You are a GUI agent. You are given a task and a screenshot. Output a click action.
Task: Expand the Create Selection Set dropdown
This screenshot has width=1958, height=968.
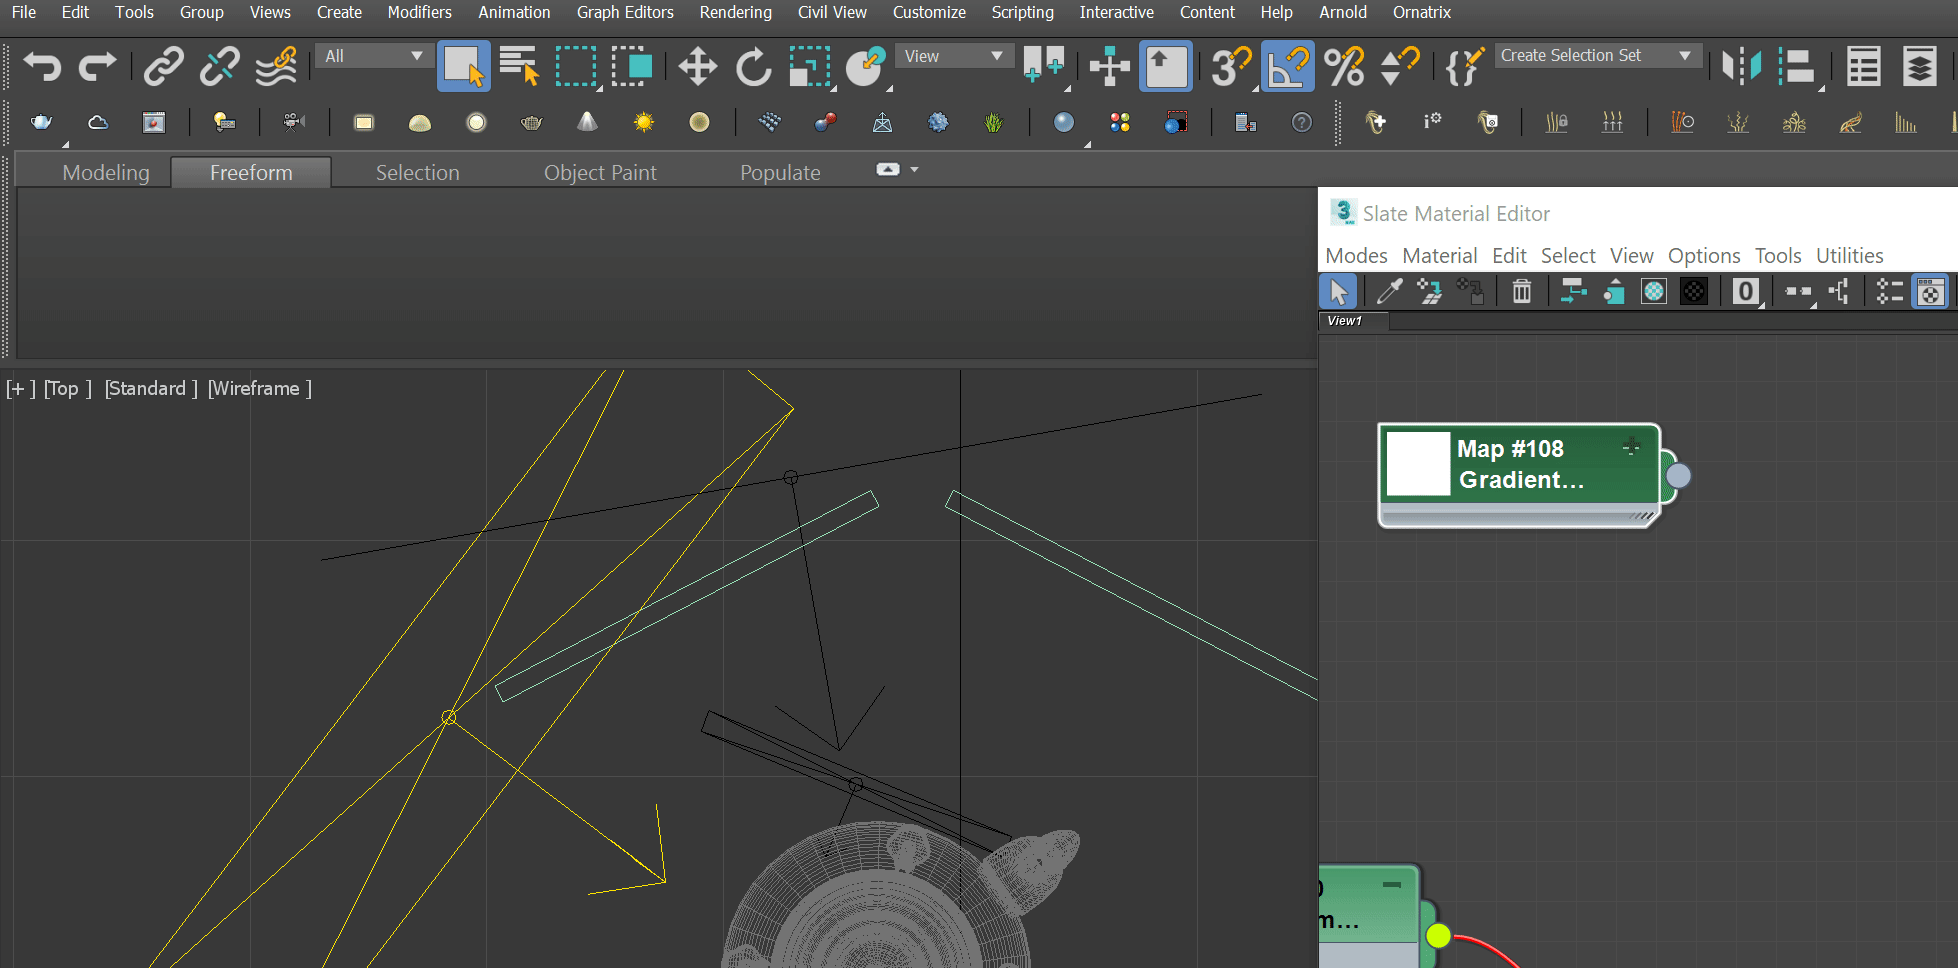point(1685,56)
